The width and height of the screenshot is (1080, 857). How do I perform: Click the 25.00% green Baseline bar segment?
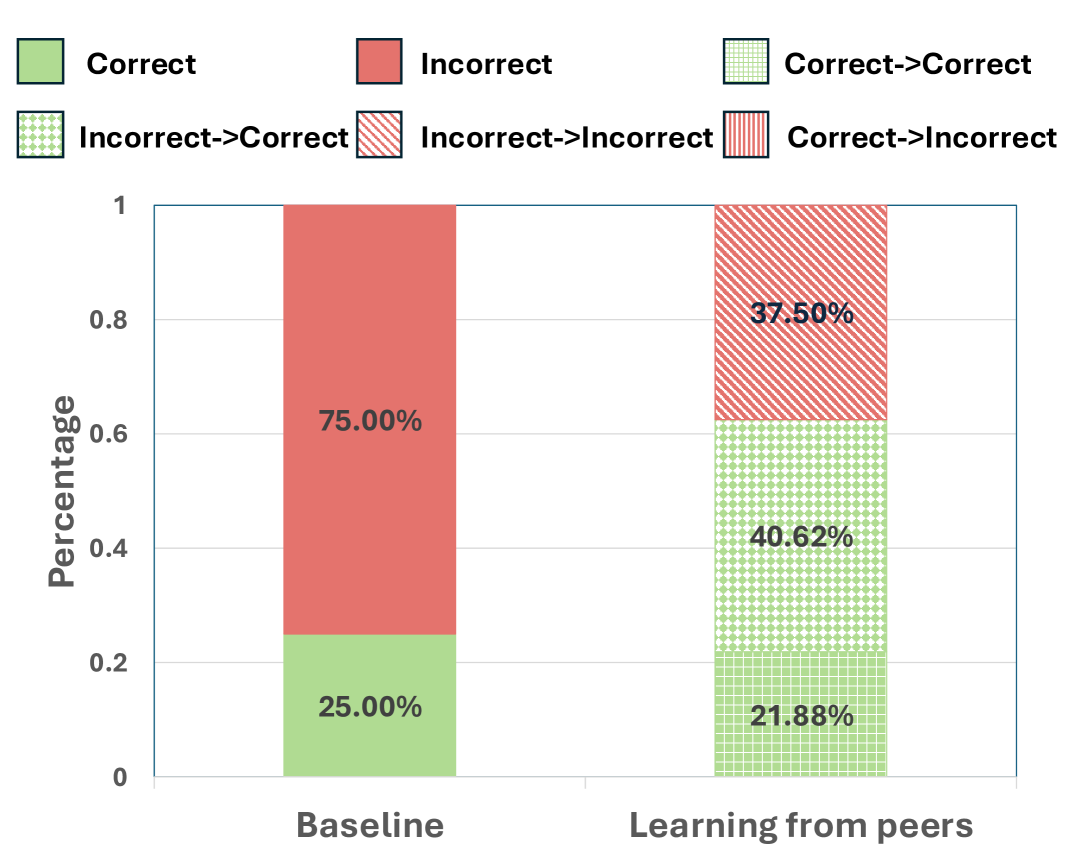coord(370,706)
